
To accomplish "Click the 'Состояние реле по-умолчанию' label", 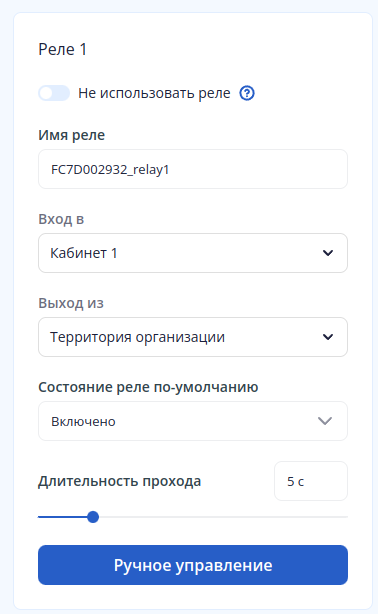I will pos(148,387).
